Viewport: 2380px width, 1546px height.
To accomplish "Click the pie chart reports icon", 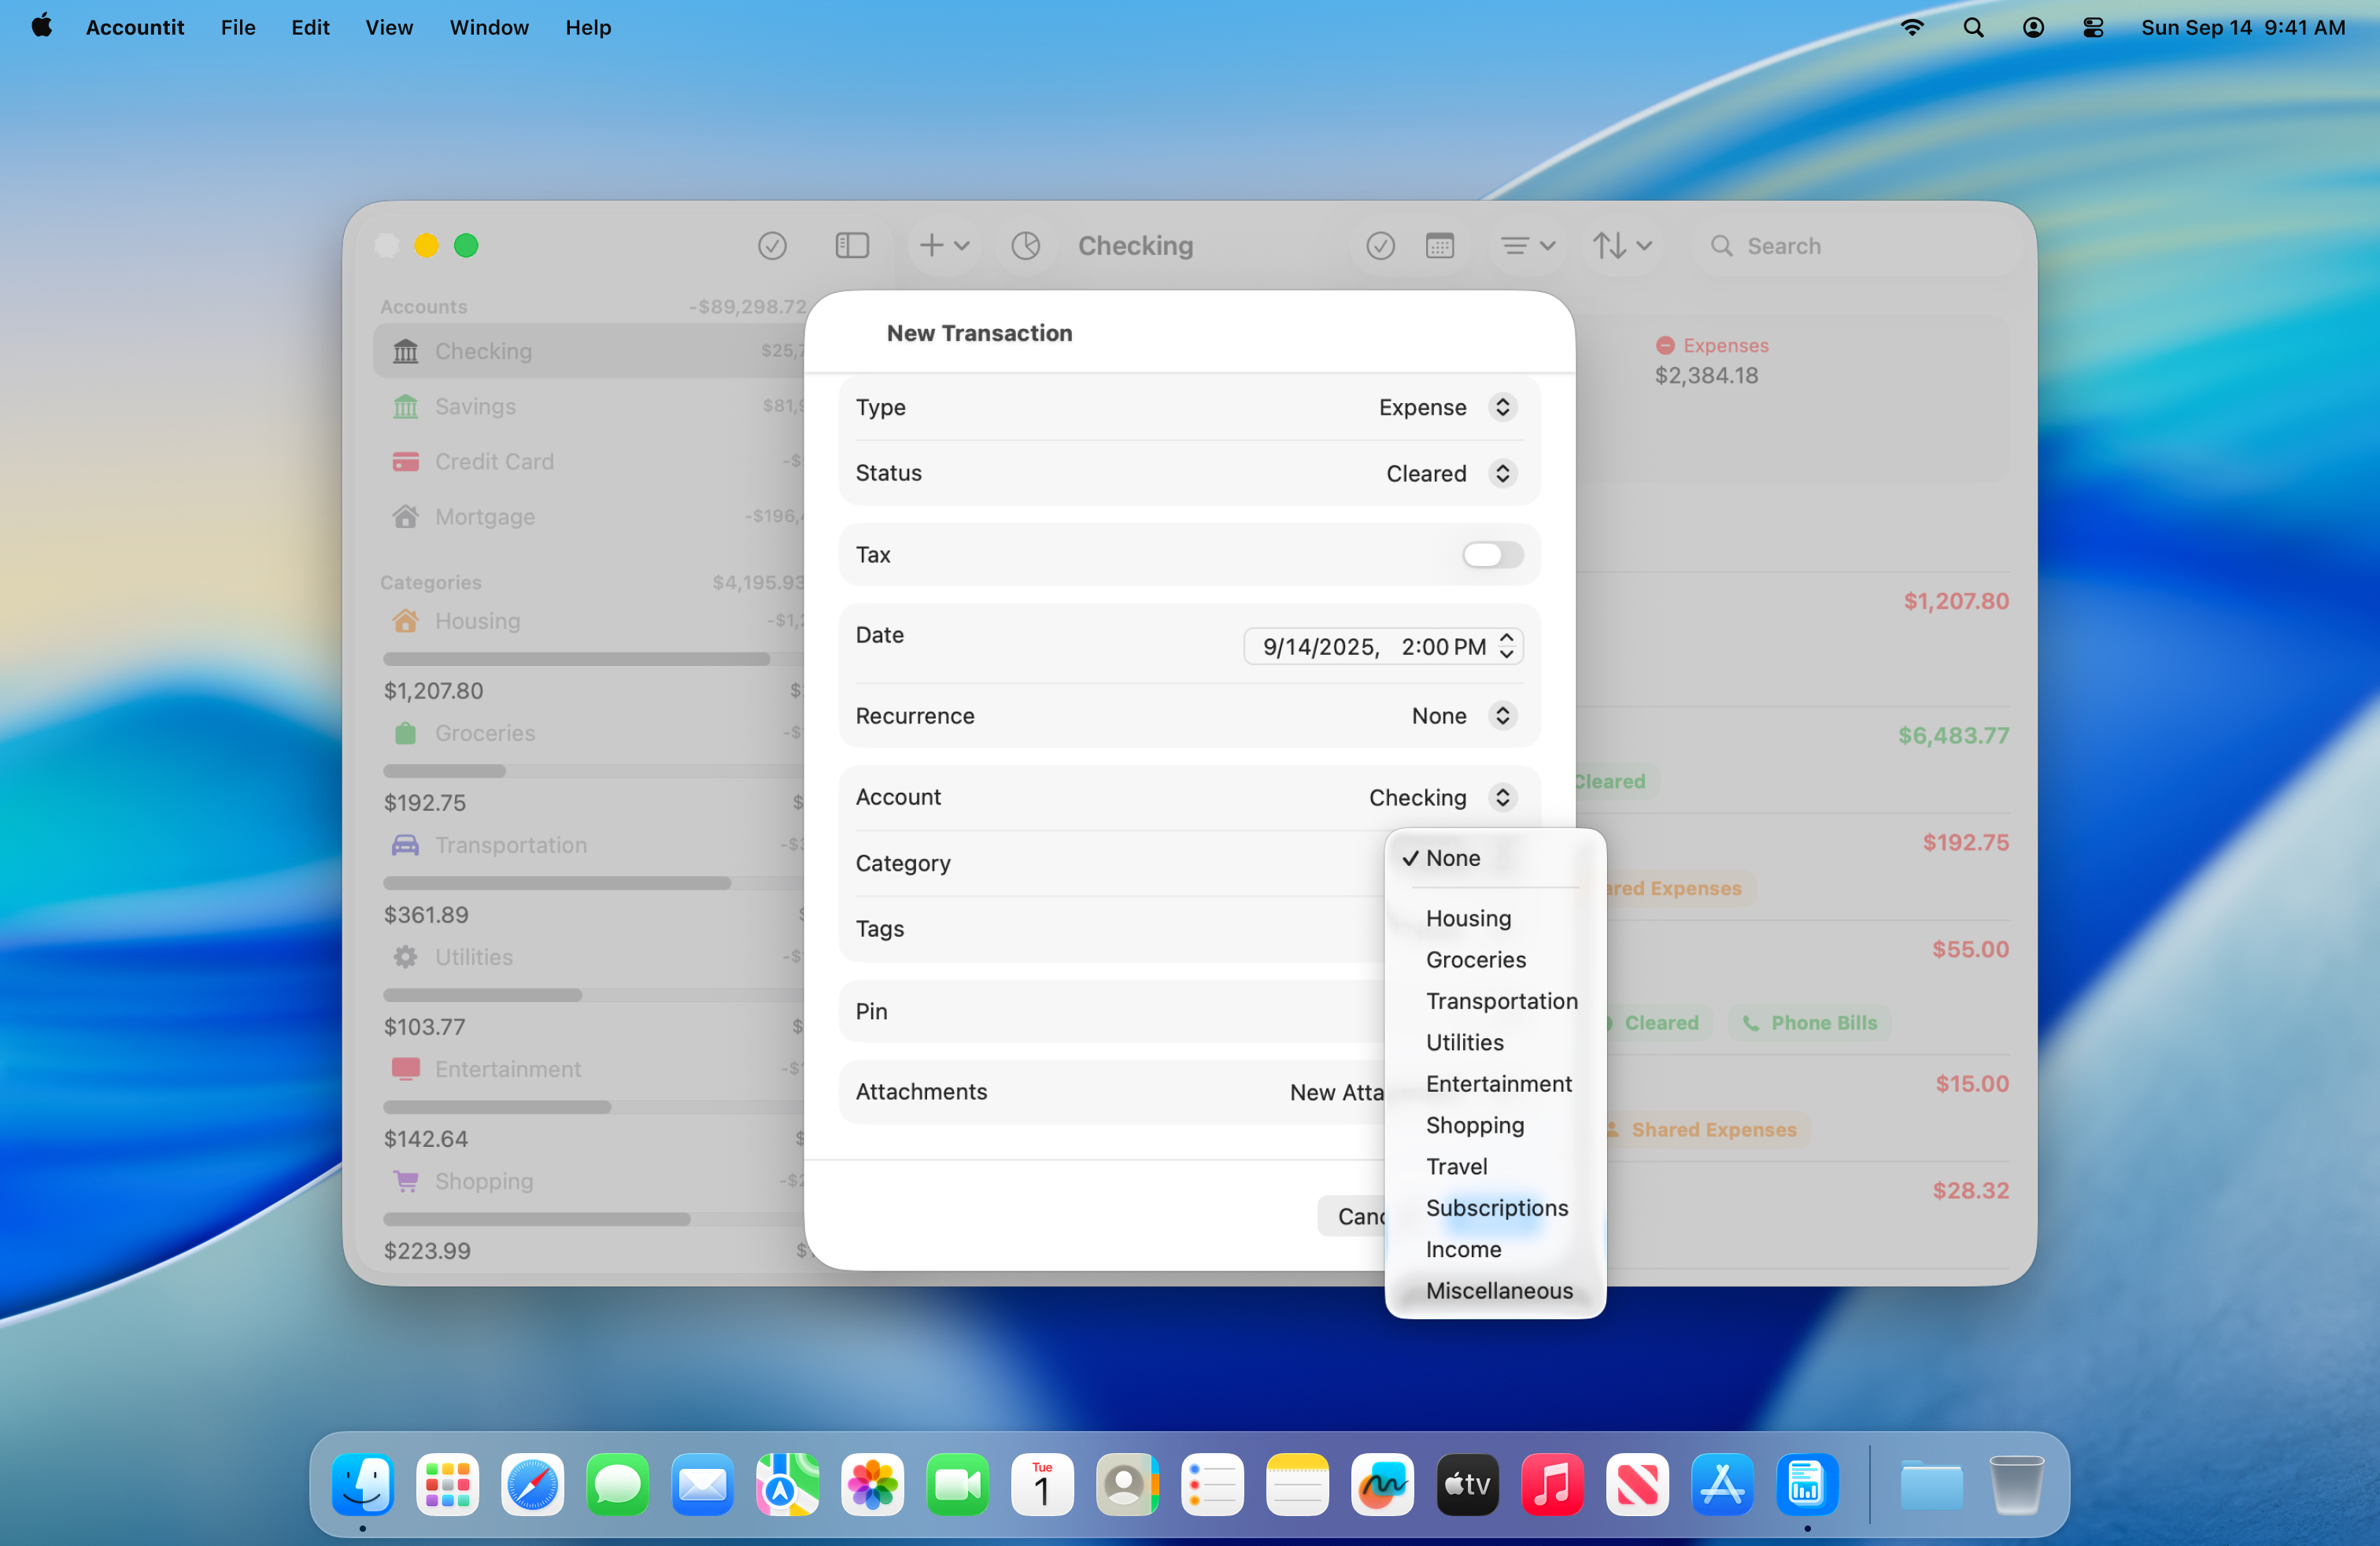I will point(1025,246).
